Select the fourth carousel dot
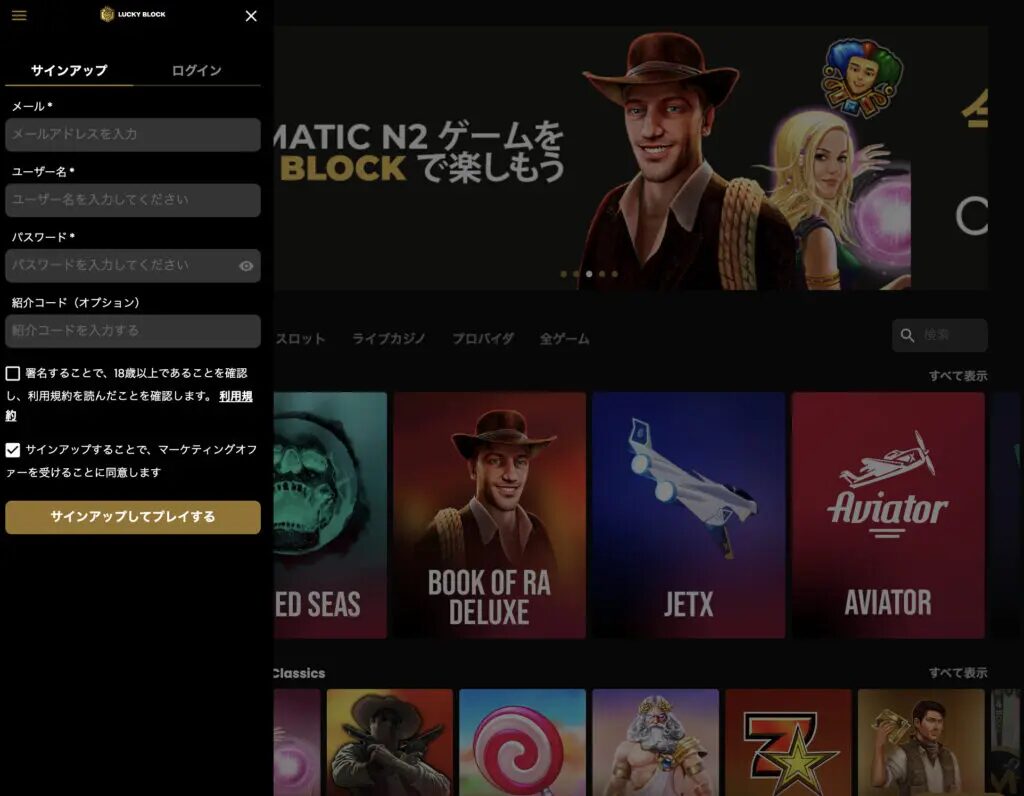 tap(602, 274)
